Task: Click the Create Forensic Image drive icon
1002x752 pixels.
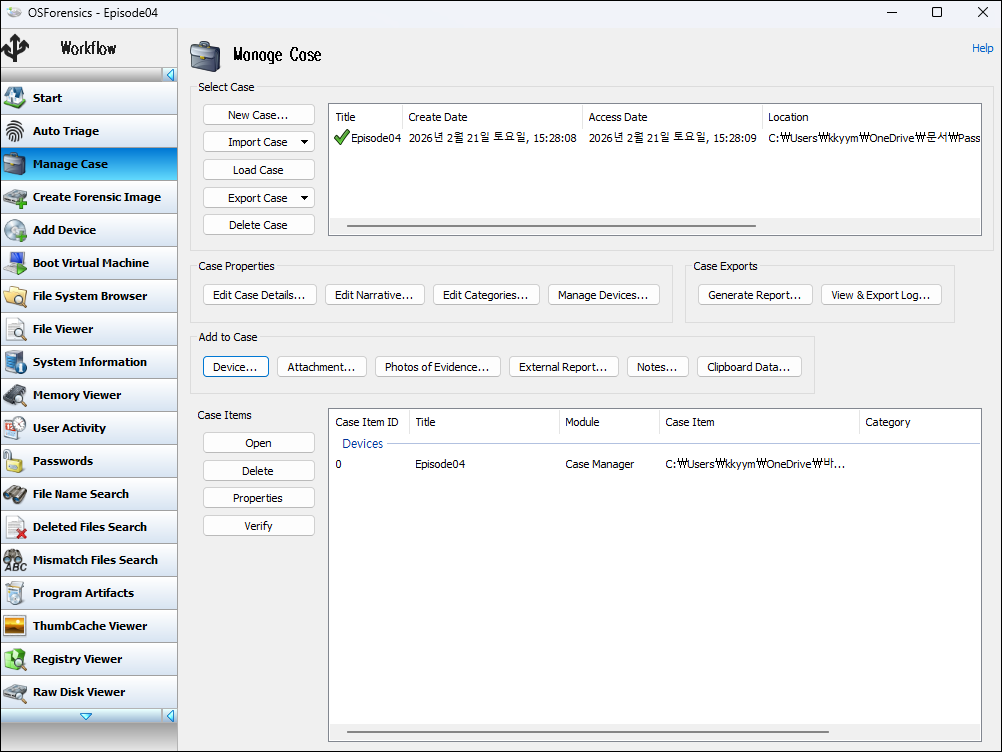Action: (15, 197)
